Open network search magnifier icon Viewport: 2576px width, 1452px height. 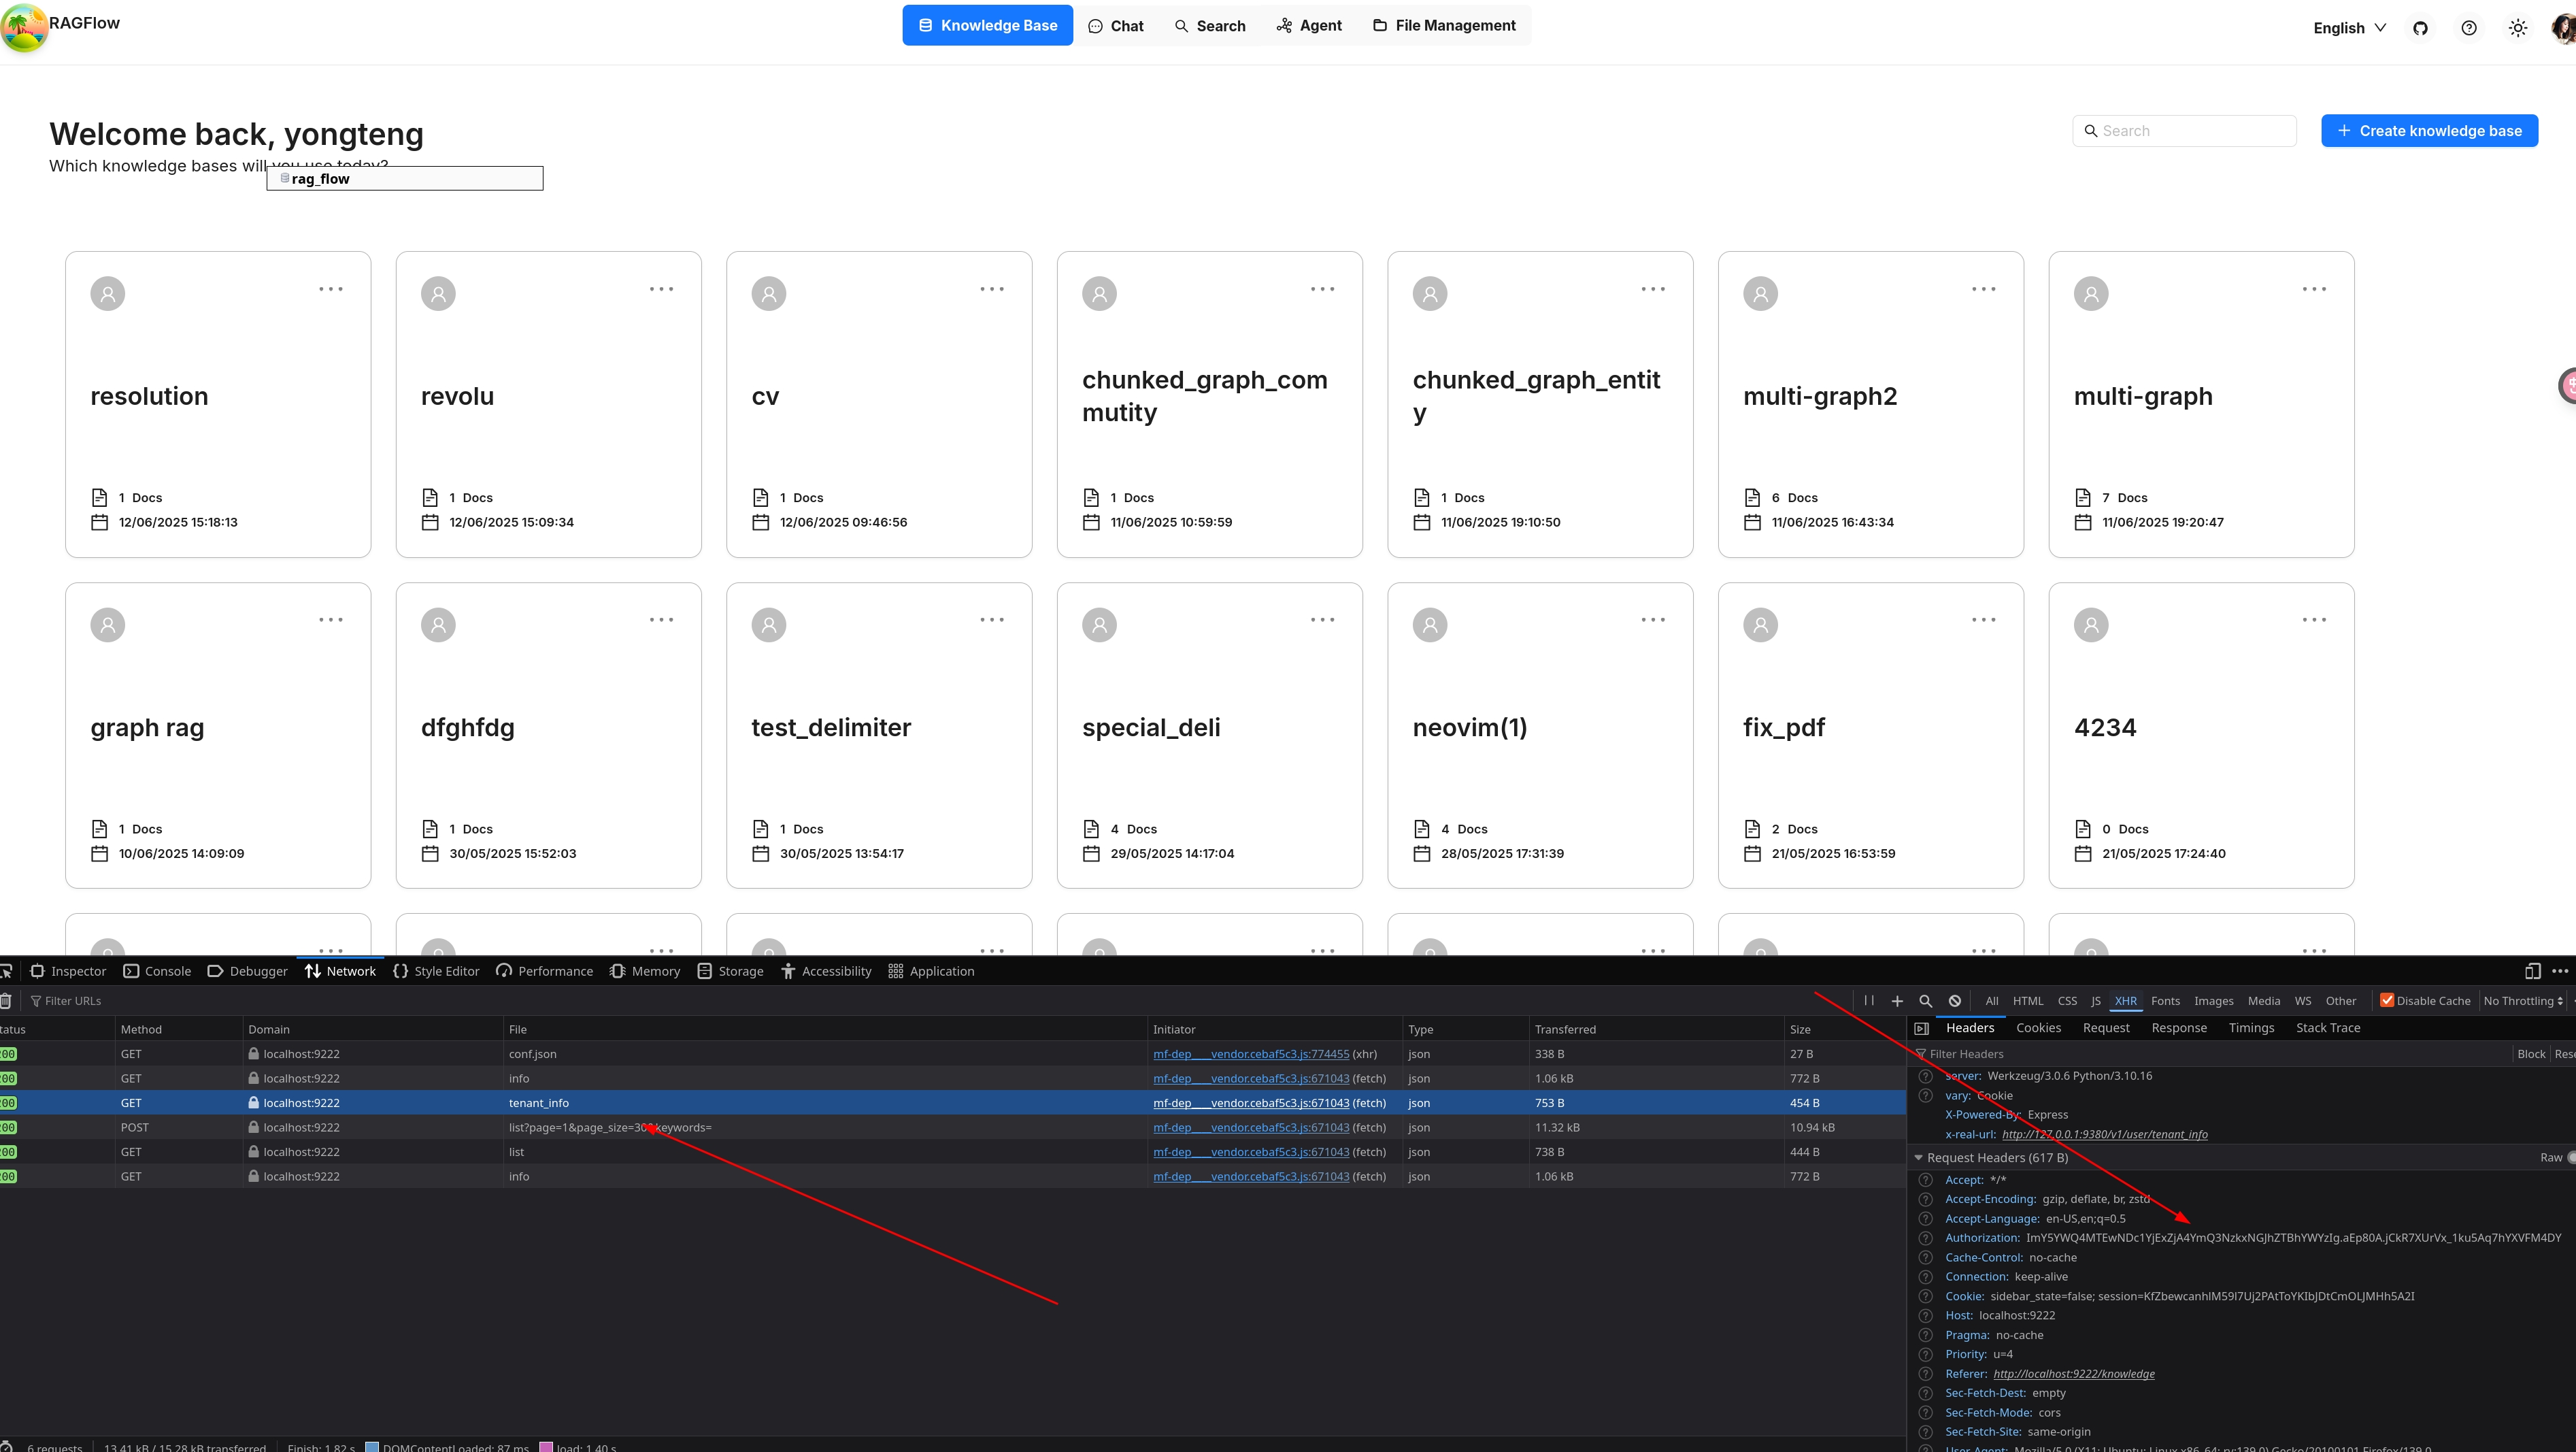coord(1925,1001)
